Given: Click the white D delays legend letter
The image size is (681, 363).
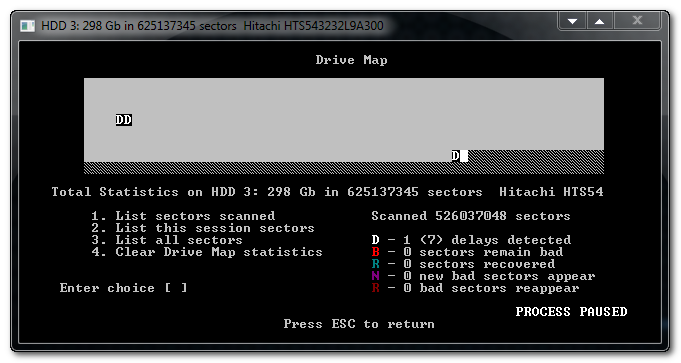Looking at the screenshot, I should [376, 240].
